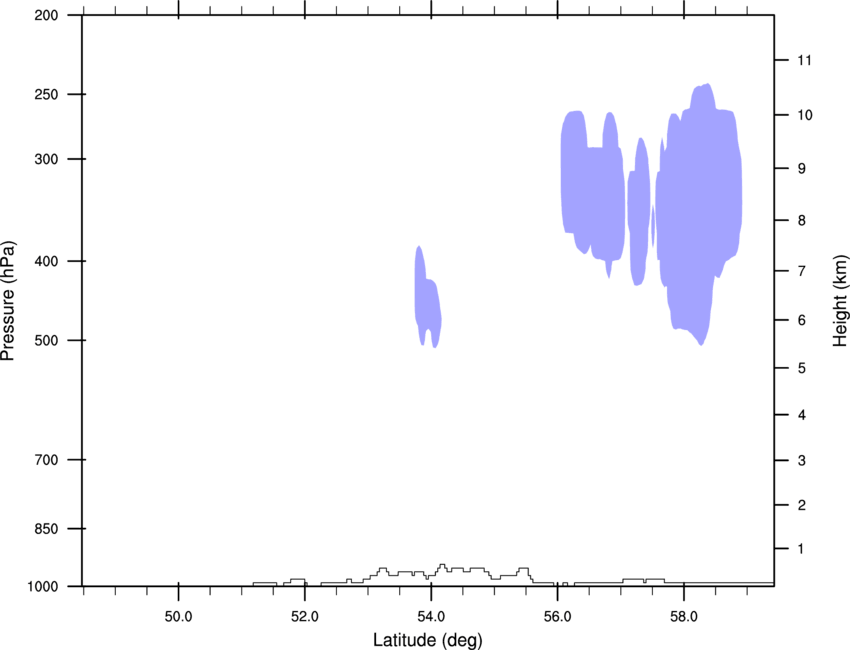The height and width of the screenshot is (650, 850).
Task: Click the 850 pressure tick label
Action: click(x=46, y=529)
